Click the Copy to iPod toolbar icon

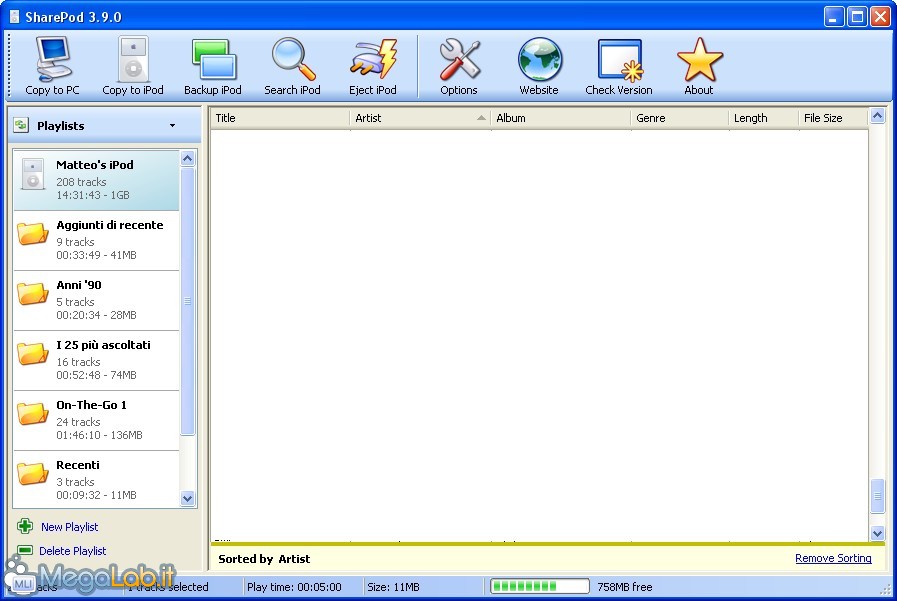pos(133,59)
